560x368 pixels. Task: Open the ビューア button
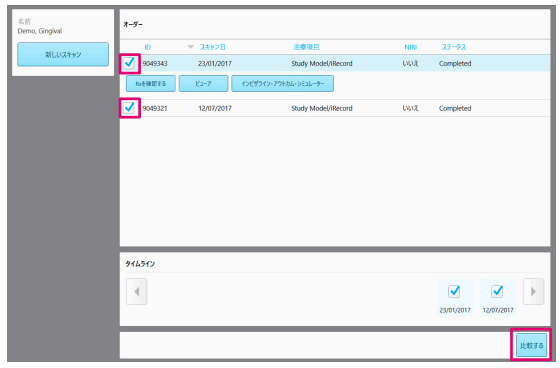203,84
